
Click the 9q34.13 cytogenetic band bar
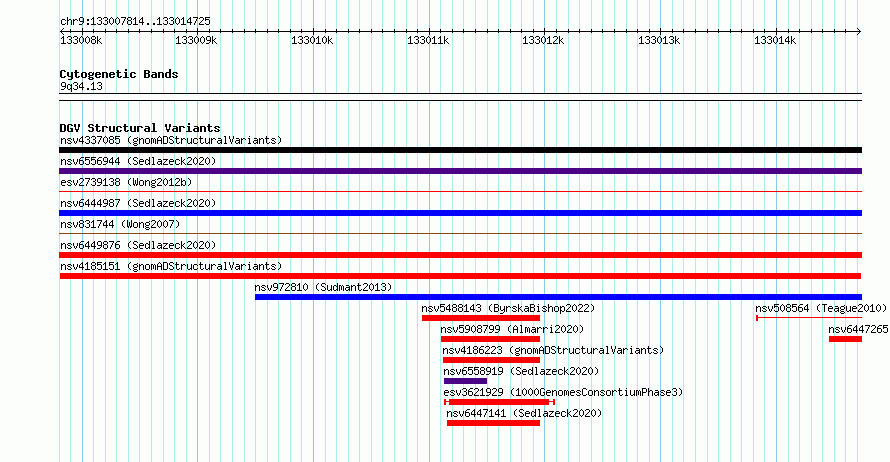pyautogui.click(x=460, y=97)
